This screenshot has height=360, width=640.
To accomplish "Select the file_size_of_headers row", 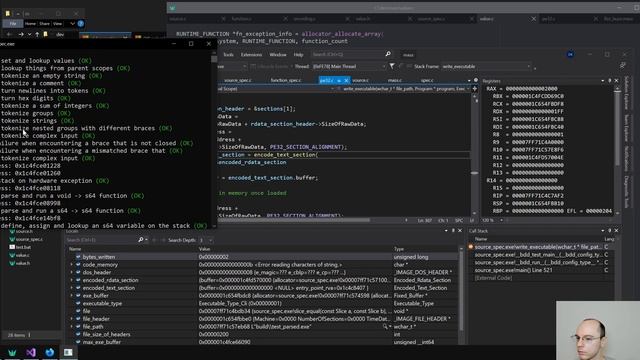I will coord(263,335).
